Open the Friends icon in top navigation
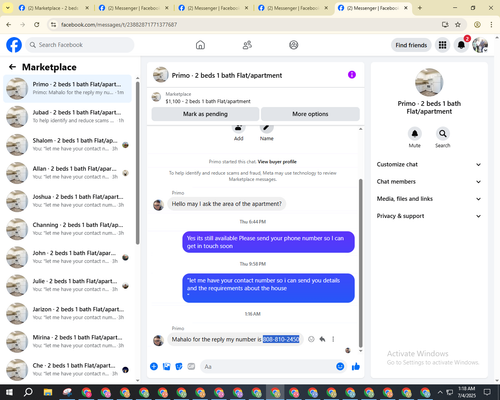Screen dimensions: 500x400 click(247, 45)
